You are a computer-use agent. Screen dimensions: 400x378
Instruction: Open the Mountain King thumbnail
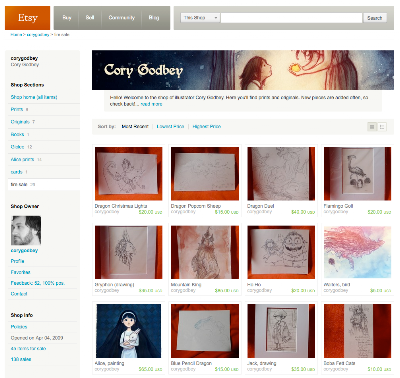[x=205, y=252]
